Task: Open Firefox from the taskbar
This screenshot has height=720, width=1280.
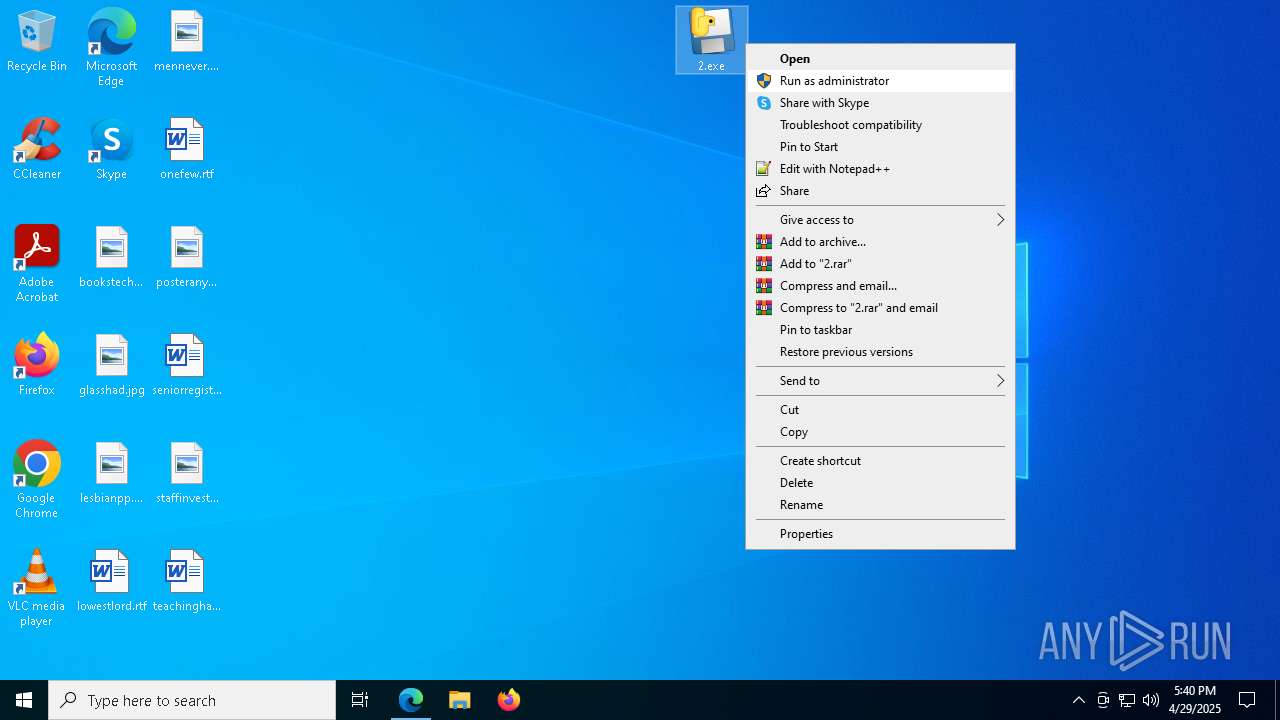Action: 509,700
